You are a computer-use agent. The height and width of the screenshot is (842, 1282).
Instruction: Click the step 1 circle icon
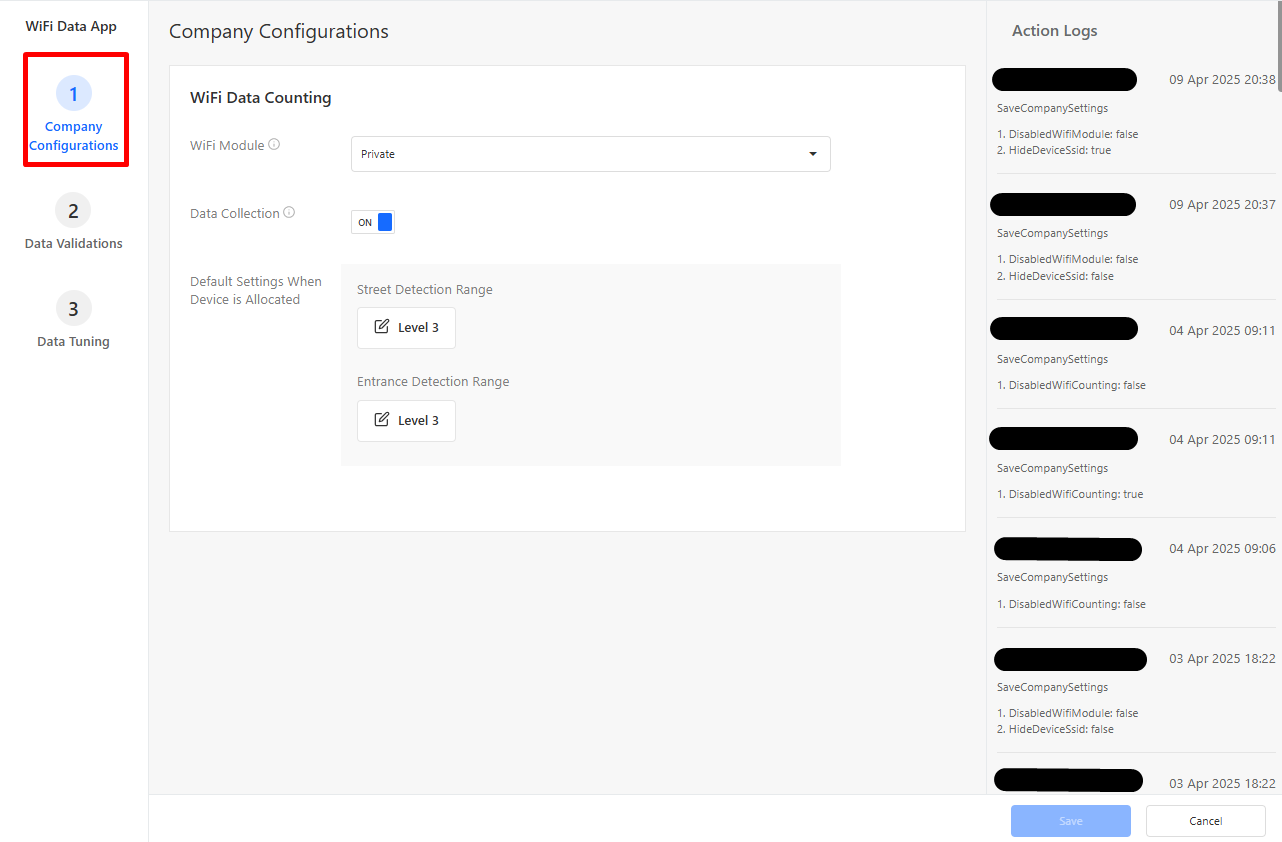pos(74,94)
